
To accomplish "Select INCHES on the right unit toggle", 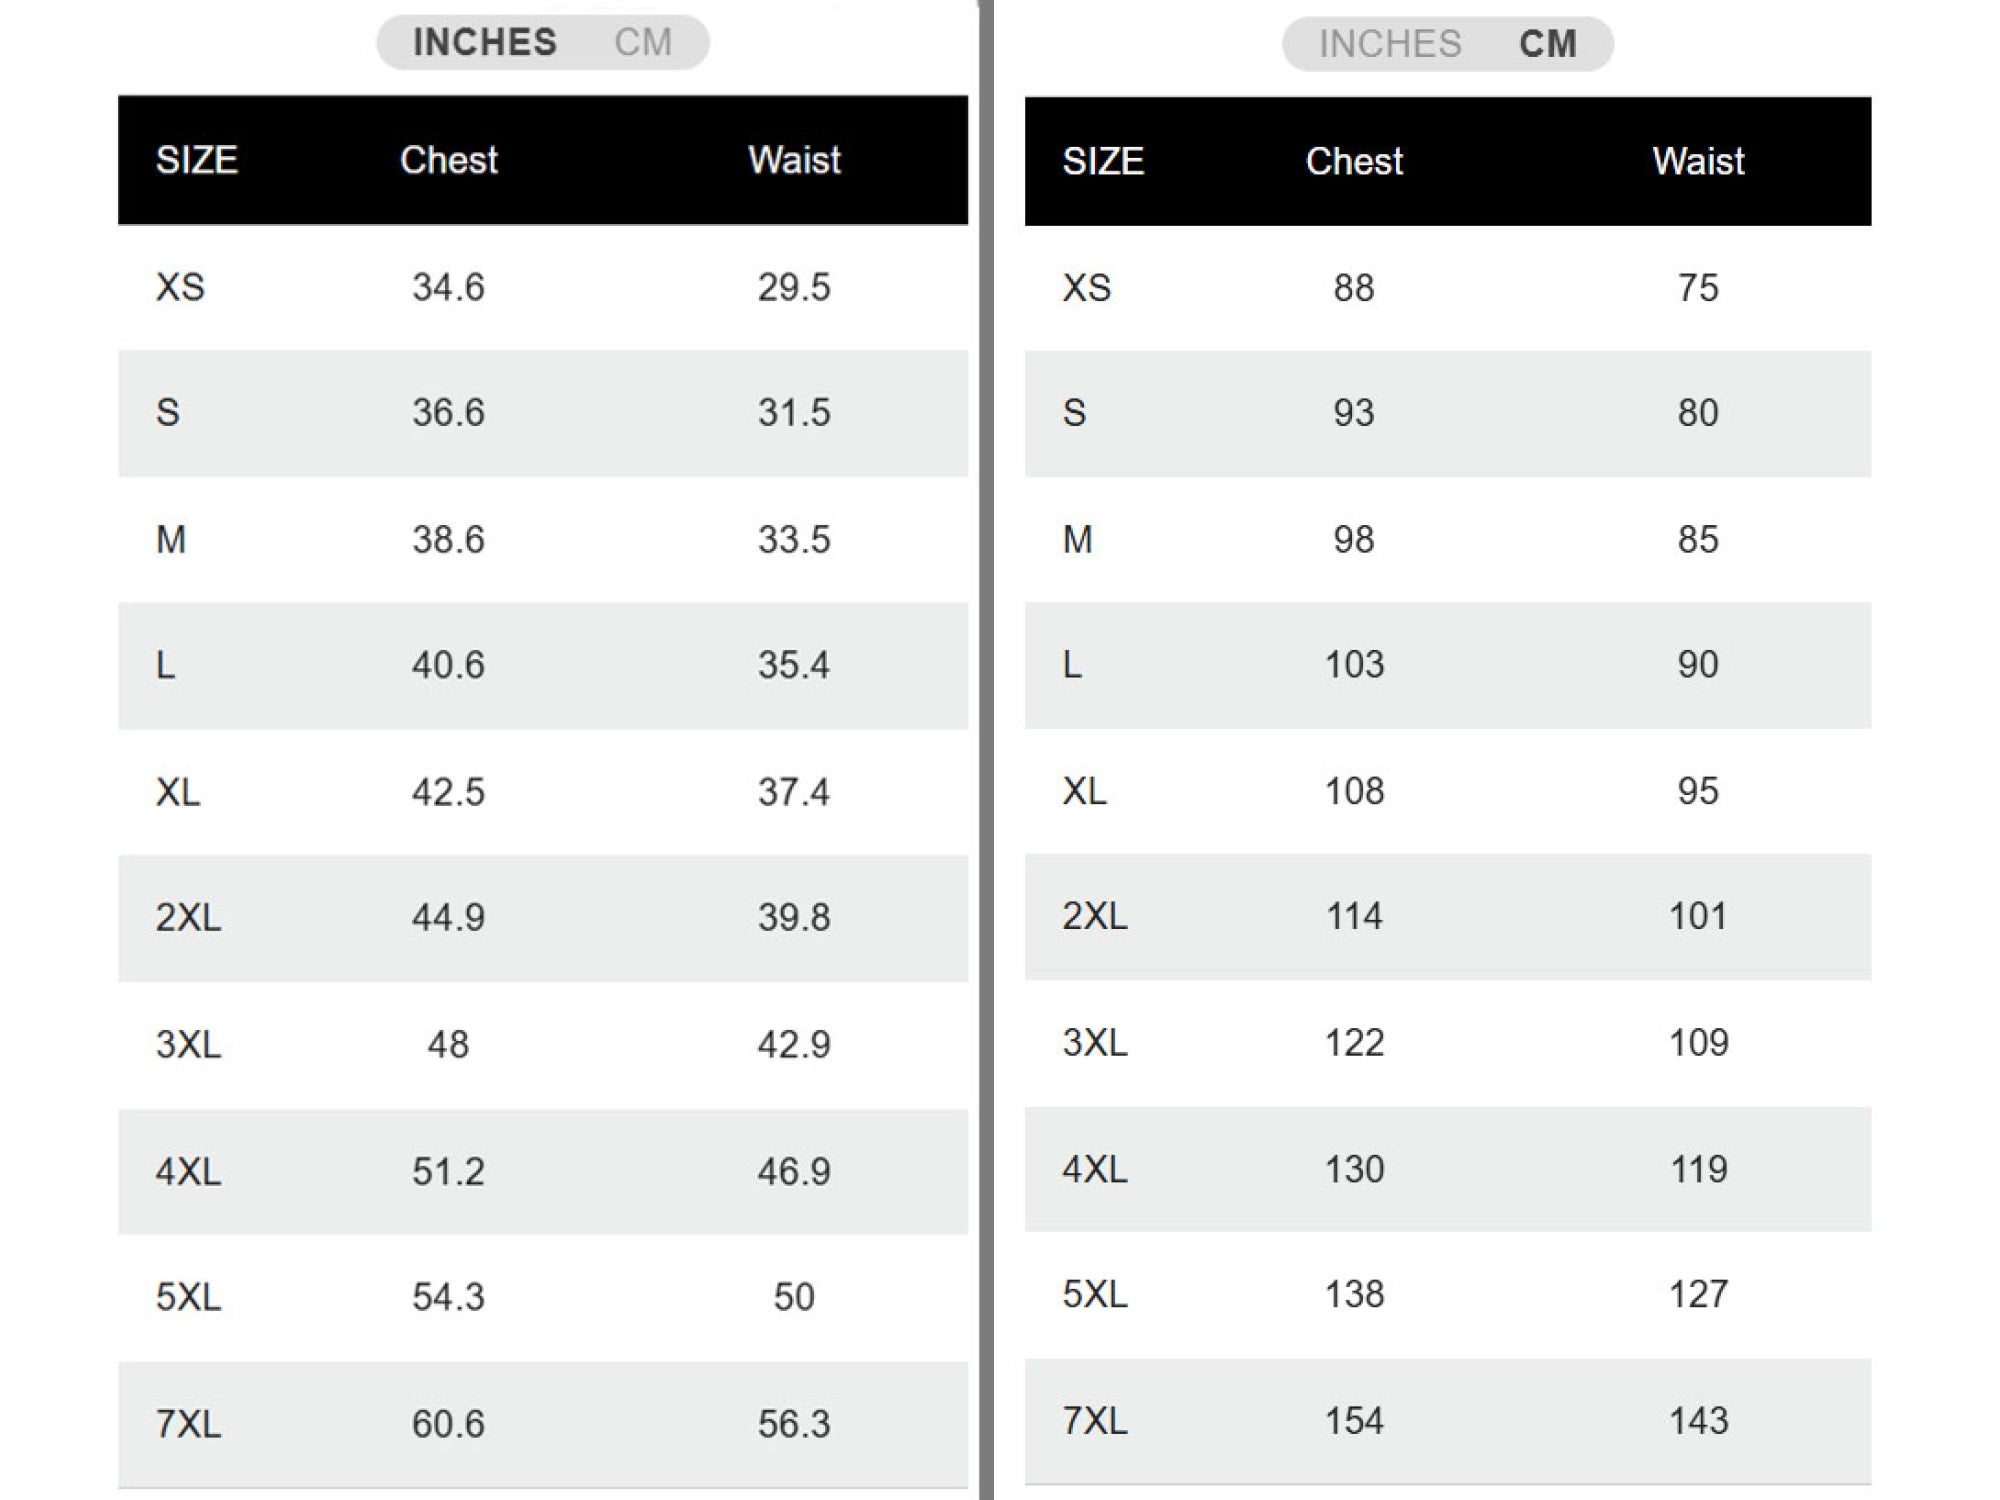I will click(1390, 44).
